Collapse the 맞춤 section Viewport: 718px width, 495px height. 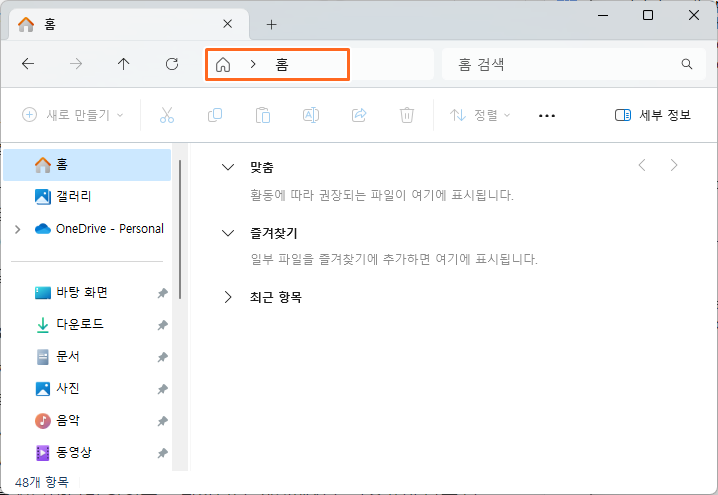pyautogui.click(x=228, y=167)
